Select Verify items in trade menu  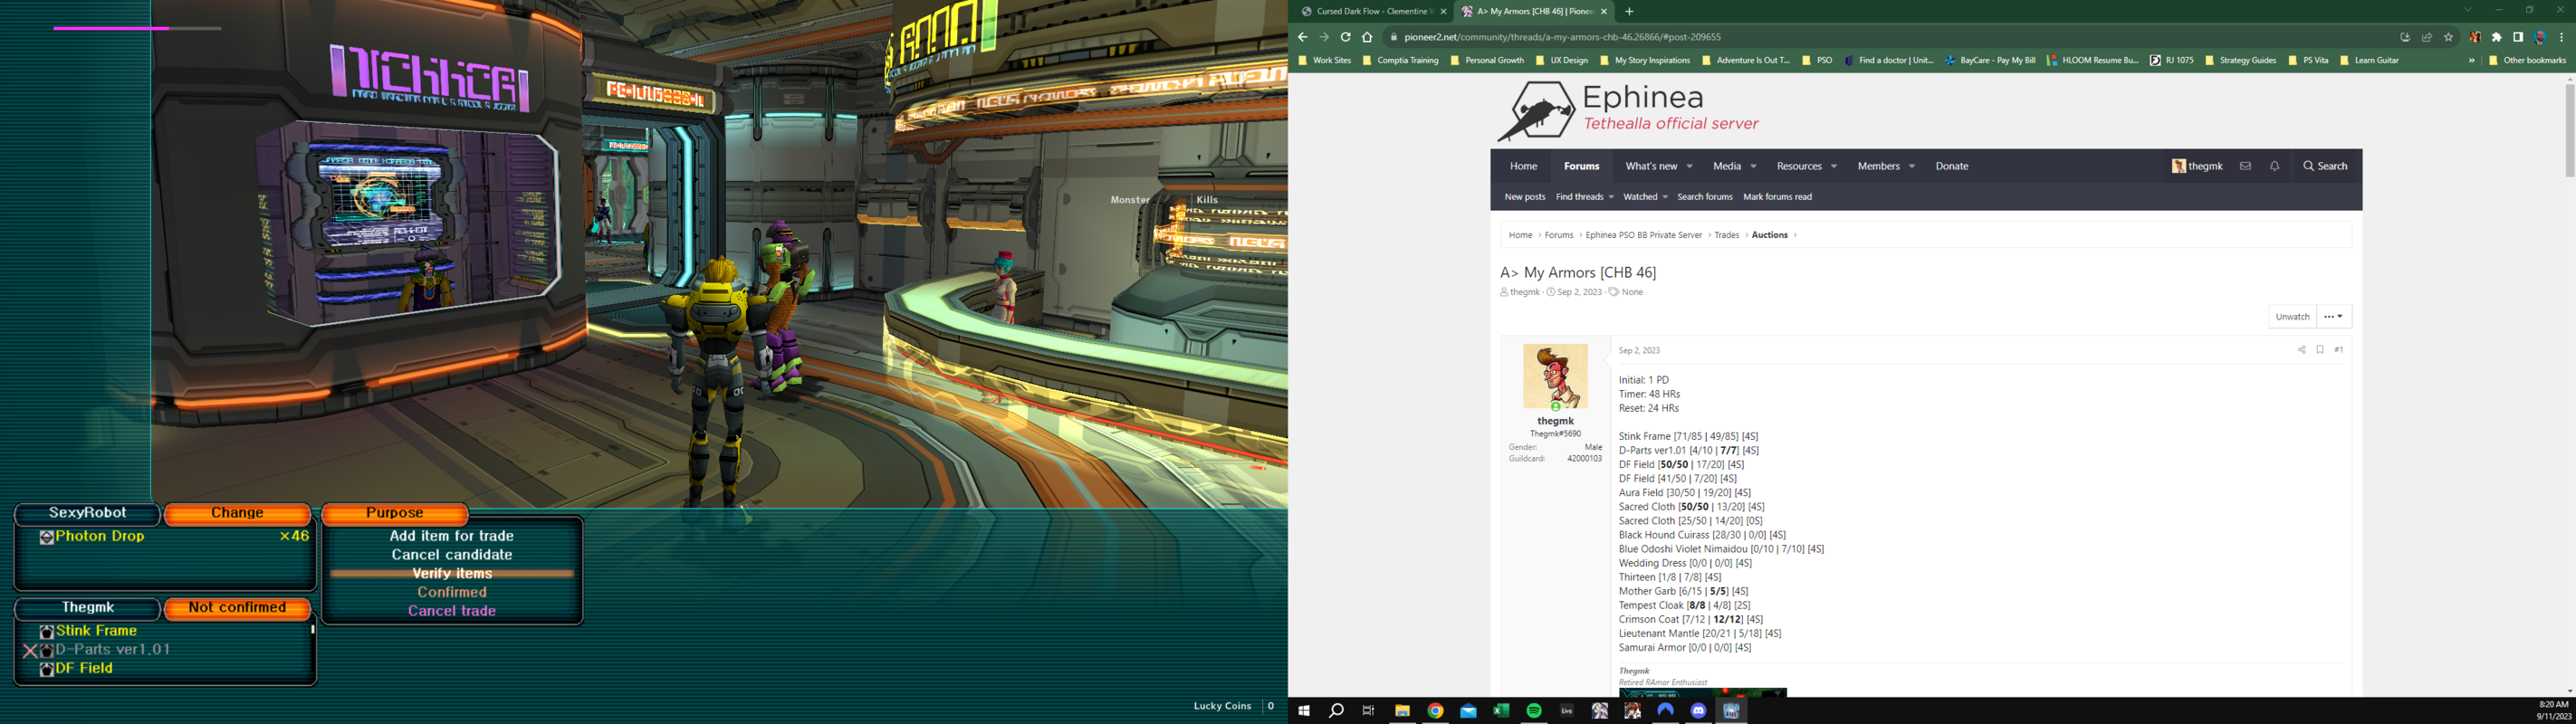[x=452, y=574]
